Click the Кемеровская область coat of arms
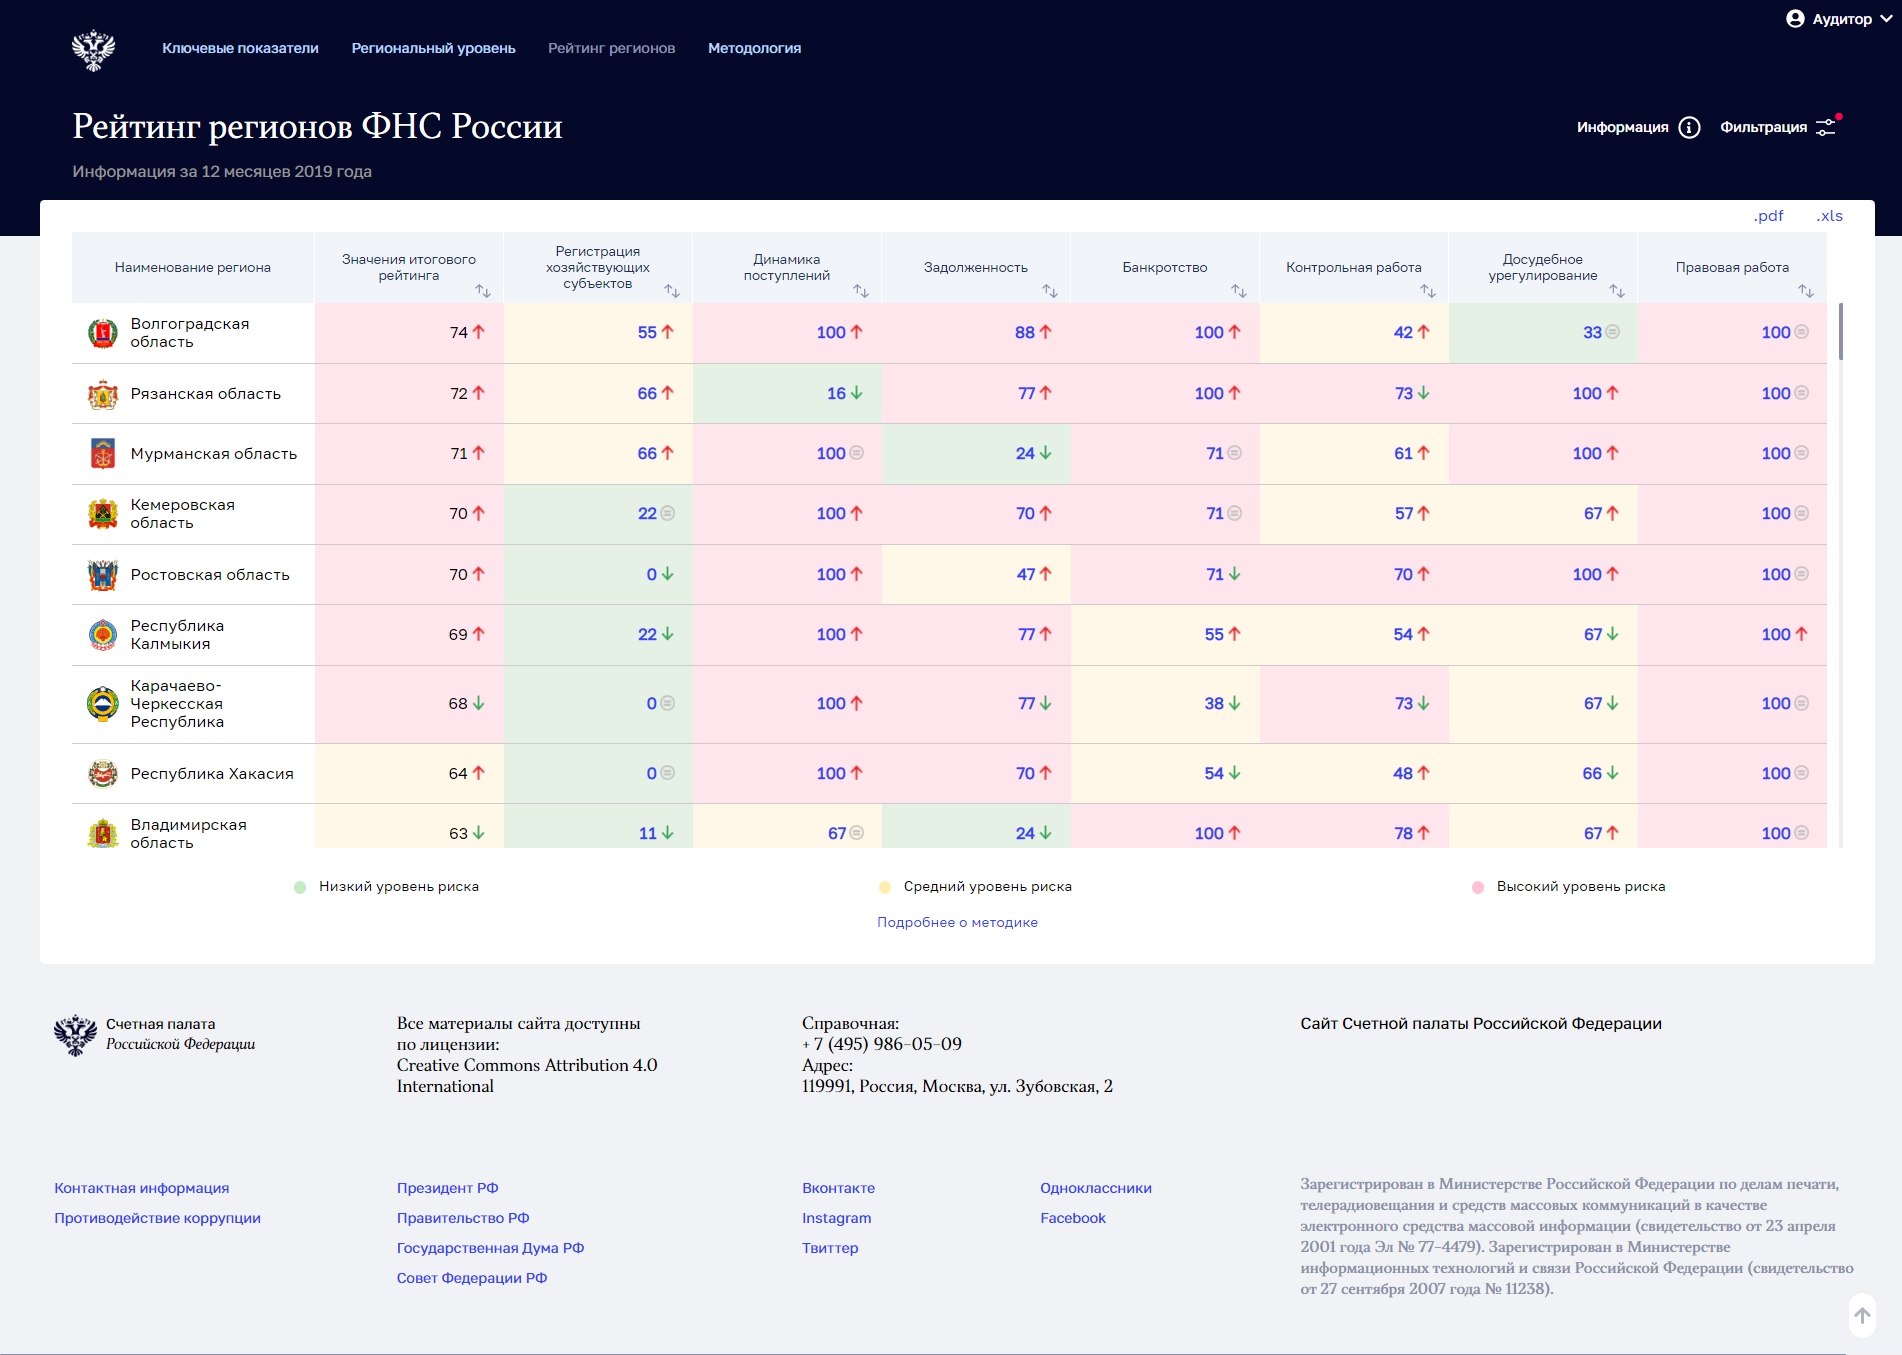Image resolution: width=1902 pixels, height=1355 pixels. tap(103, 514)
